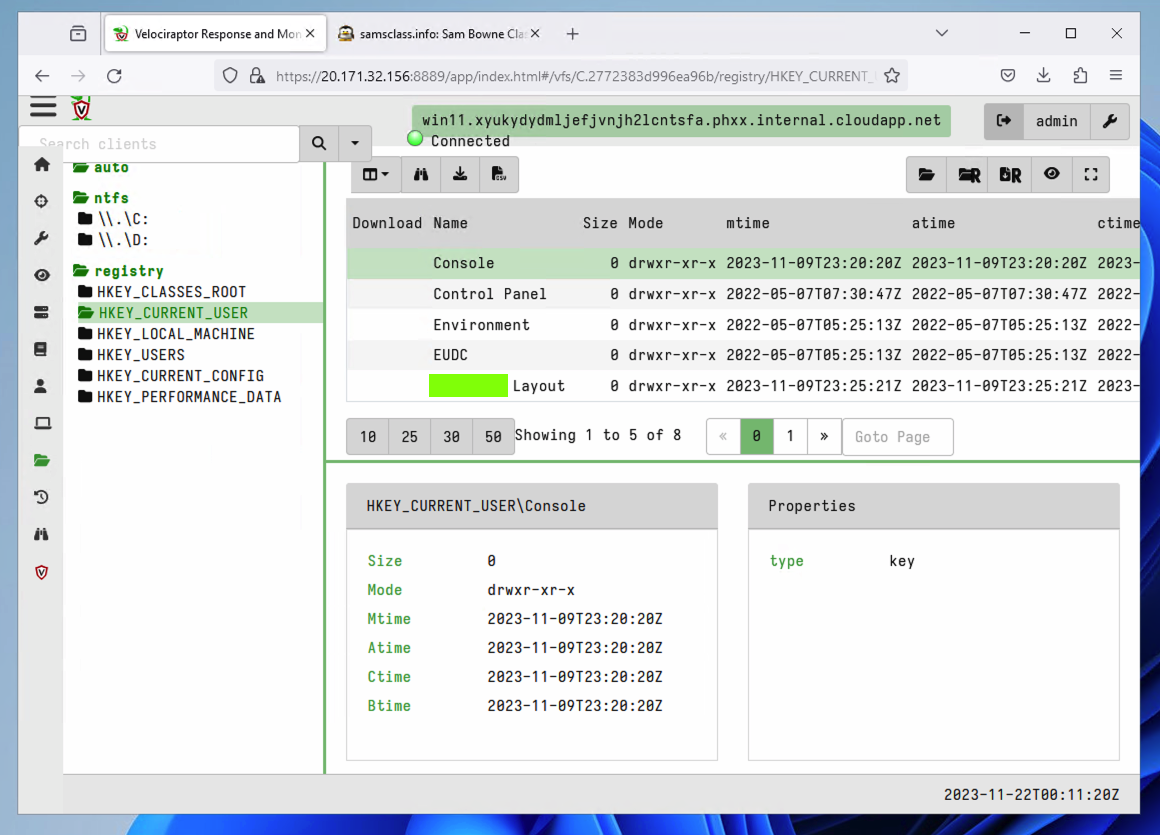Select the Layout row

(743, 385)
